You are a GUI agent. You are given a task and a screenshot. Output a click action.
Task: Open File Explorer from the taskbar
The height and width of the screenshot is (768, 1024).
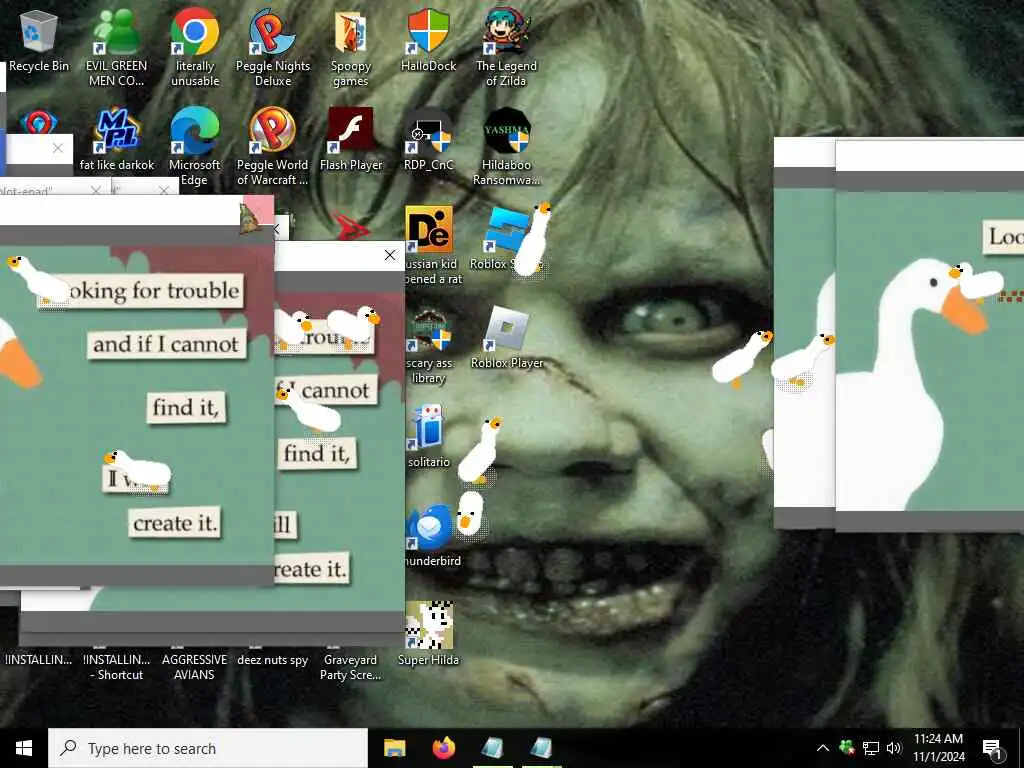coord(394,748)
